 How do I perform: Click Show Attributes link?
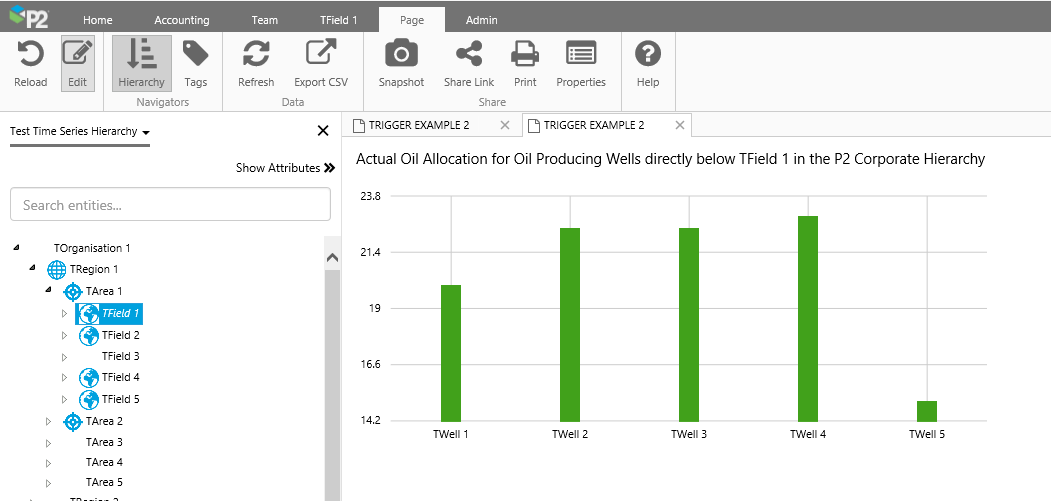click(x=284, y=168)
